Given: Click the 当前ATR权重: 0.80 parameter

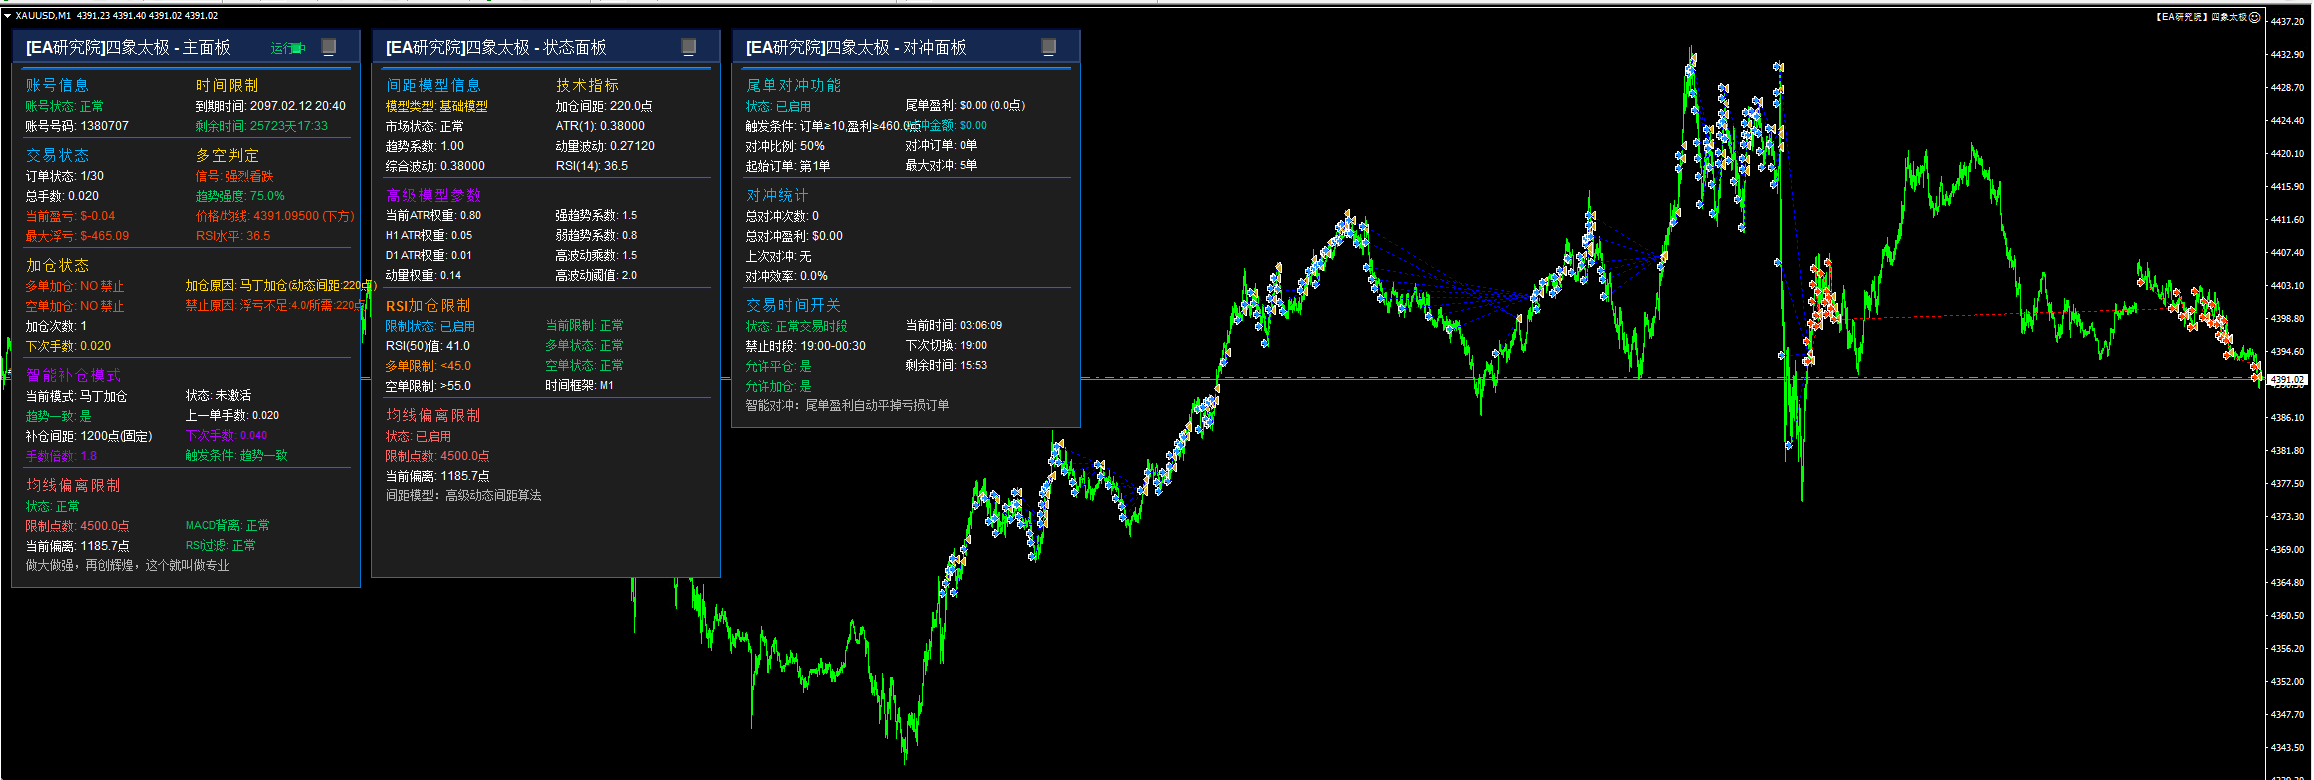Looking at the screenshot, I should pos(433,215).
